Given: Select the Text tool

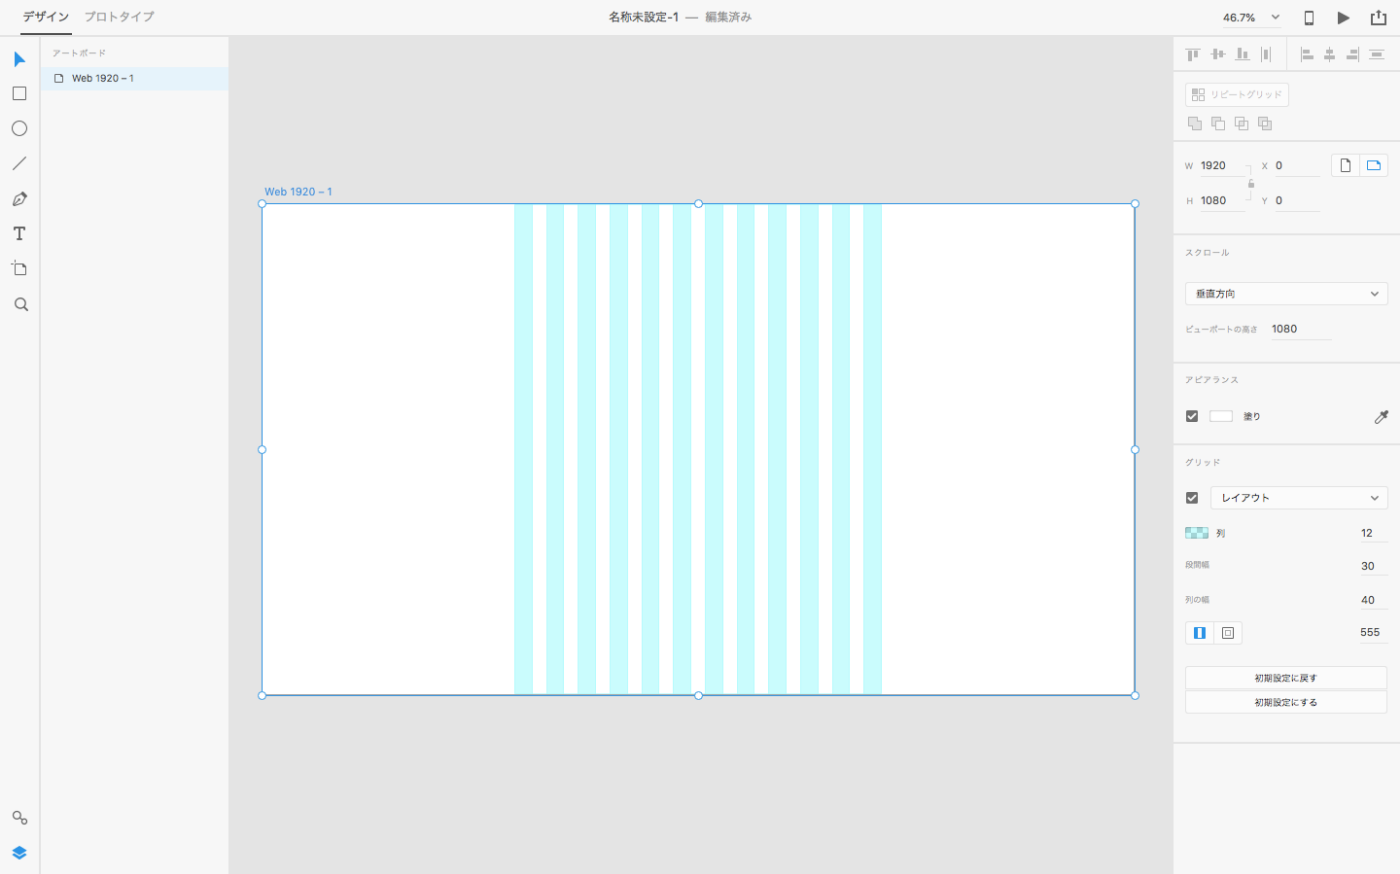Looking at the screenshot, I should 19,233.
